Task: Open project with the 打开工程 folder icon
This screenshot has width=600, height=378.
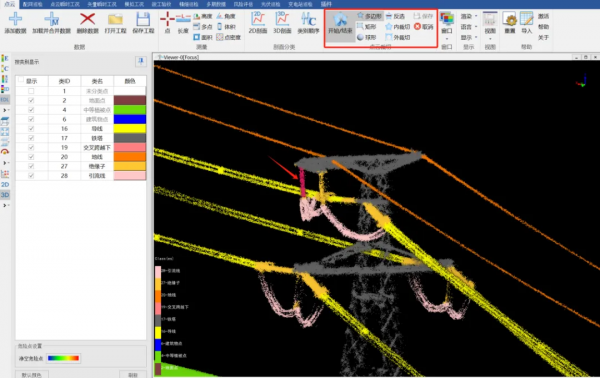Action: pos(115,23)
